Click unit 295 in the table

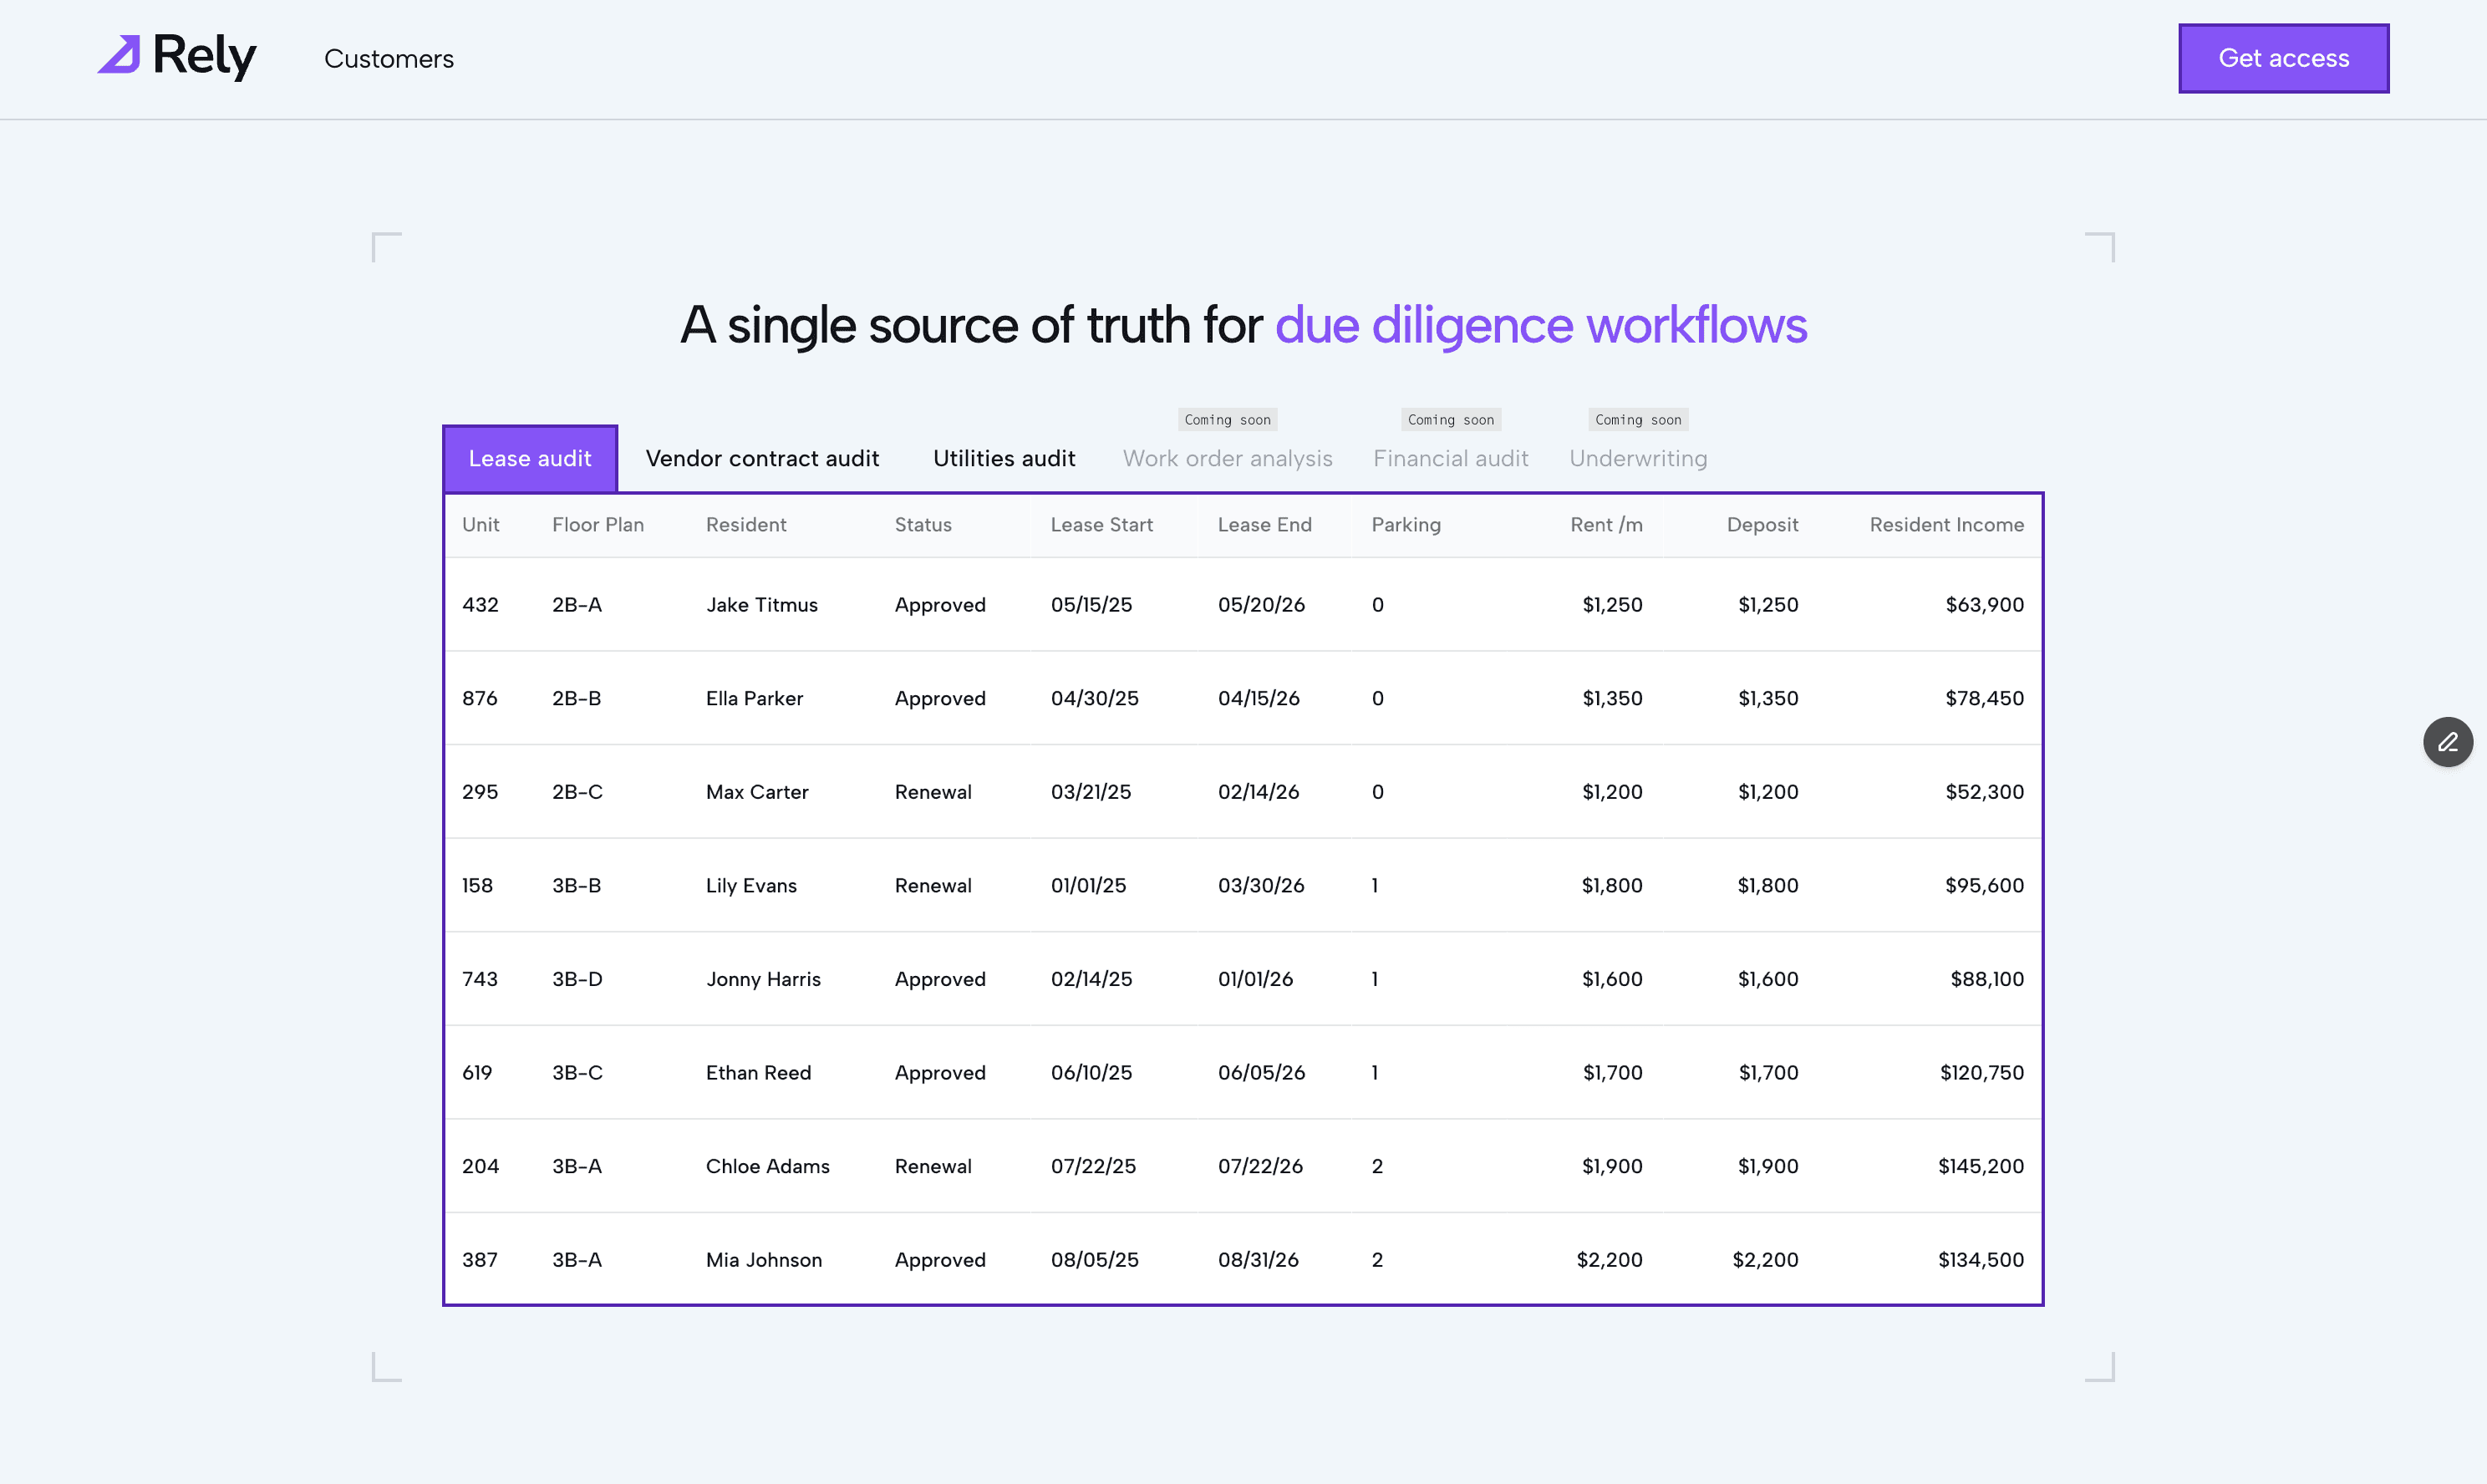pyautogui.click(x=480, y=792)
